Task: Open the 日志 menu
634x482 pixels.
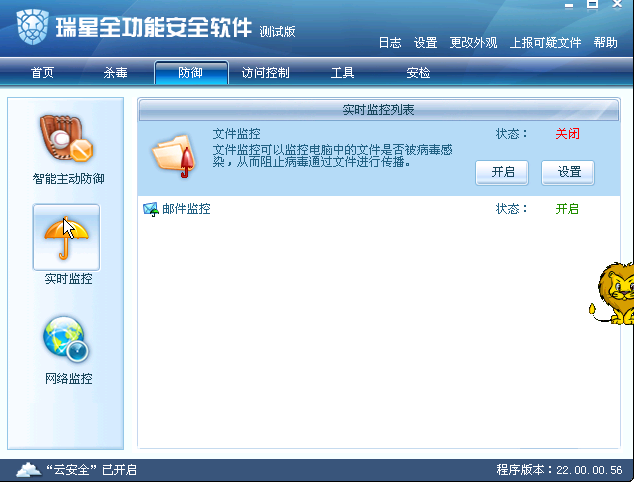Action: (x=390, y=42)
